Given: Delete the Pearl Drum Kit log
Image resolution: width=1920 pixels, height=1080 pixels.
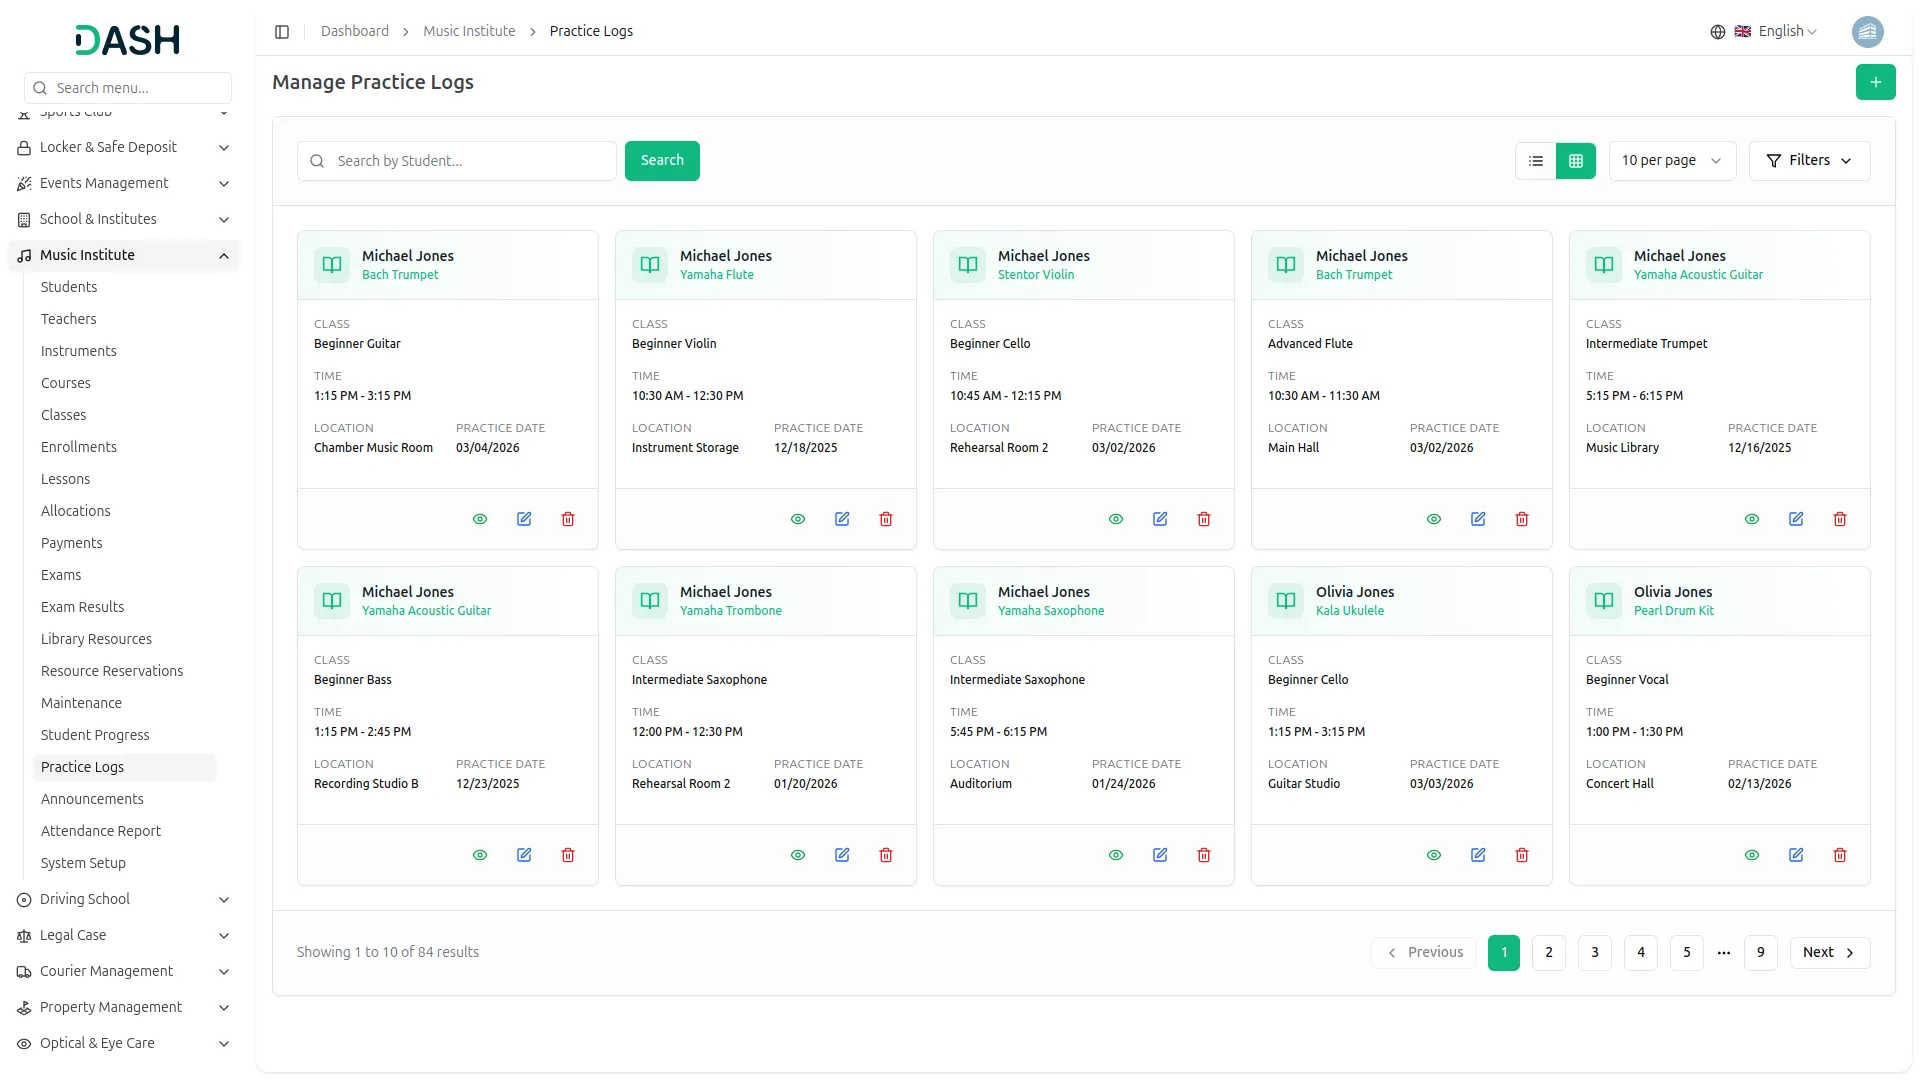Looking at the screenshot, I should coord(1840,855).
